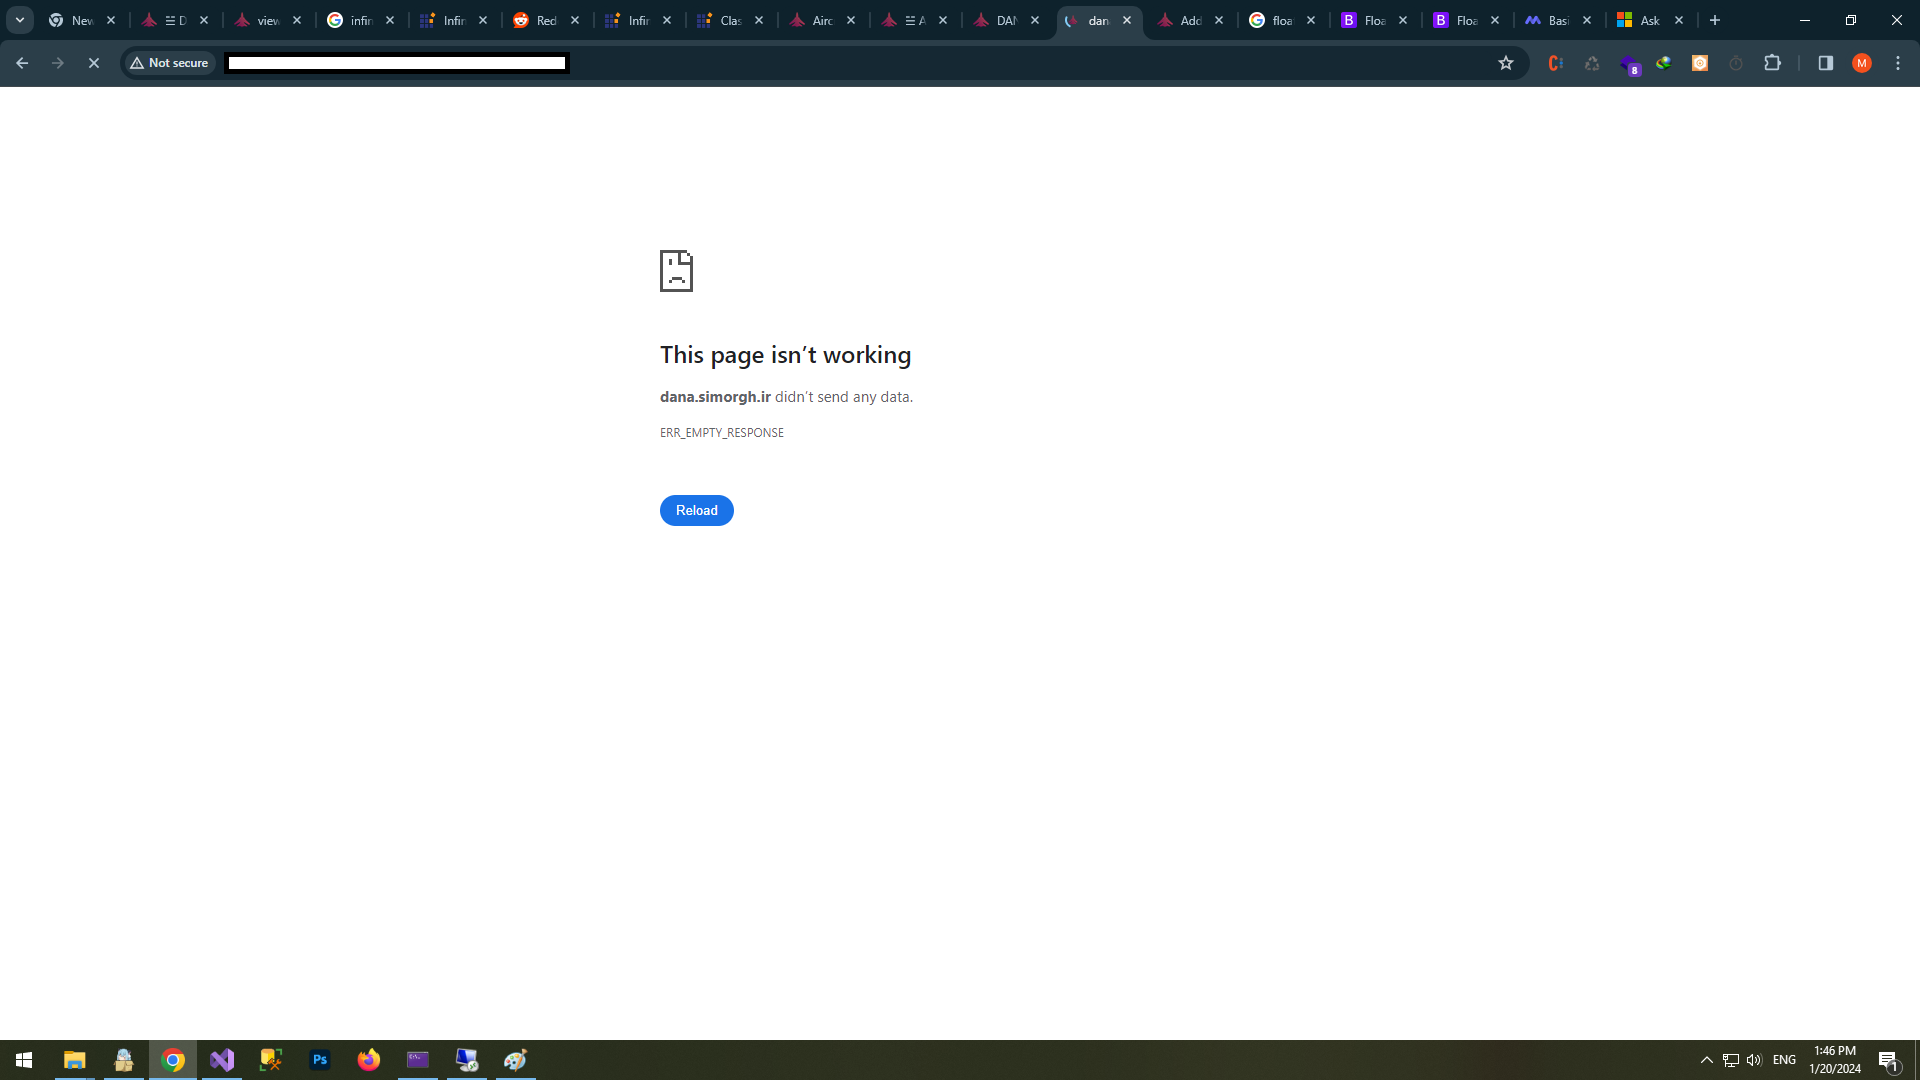Open a new tab with plus button
The image size is (1920, 1080).
point(1714,20)
